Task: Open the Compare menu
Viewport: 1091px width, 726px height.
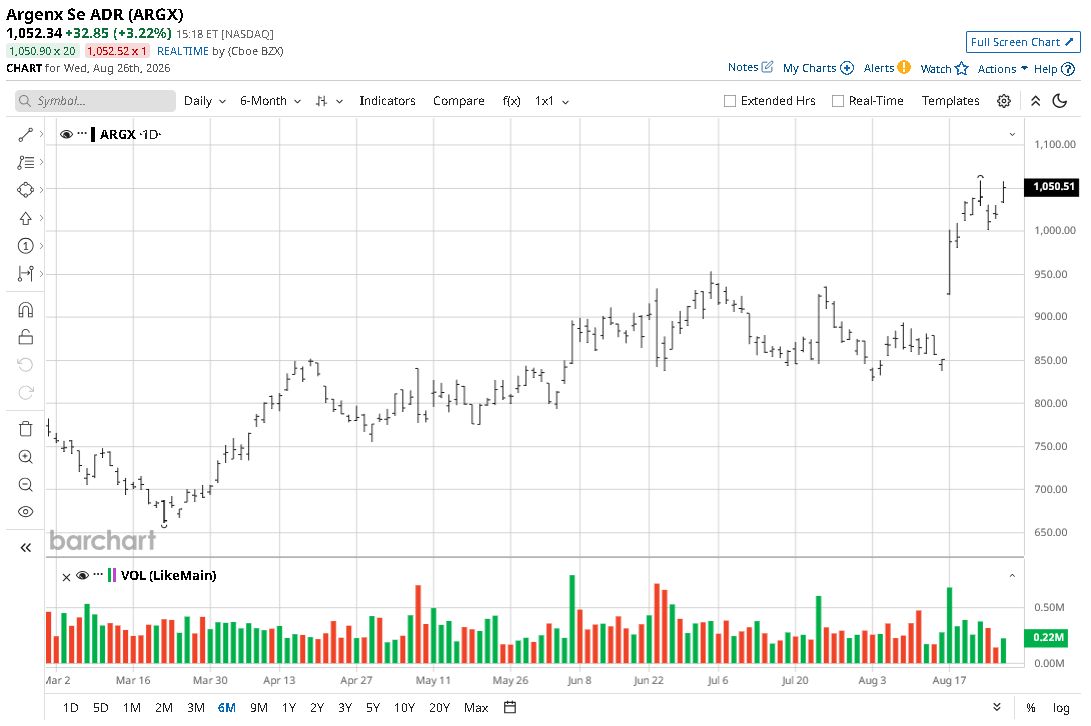Action: point(459,101)
